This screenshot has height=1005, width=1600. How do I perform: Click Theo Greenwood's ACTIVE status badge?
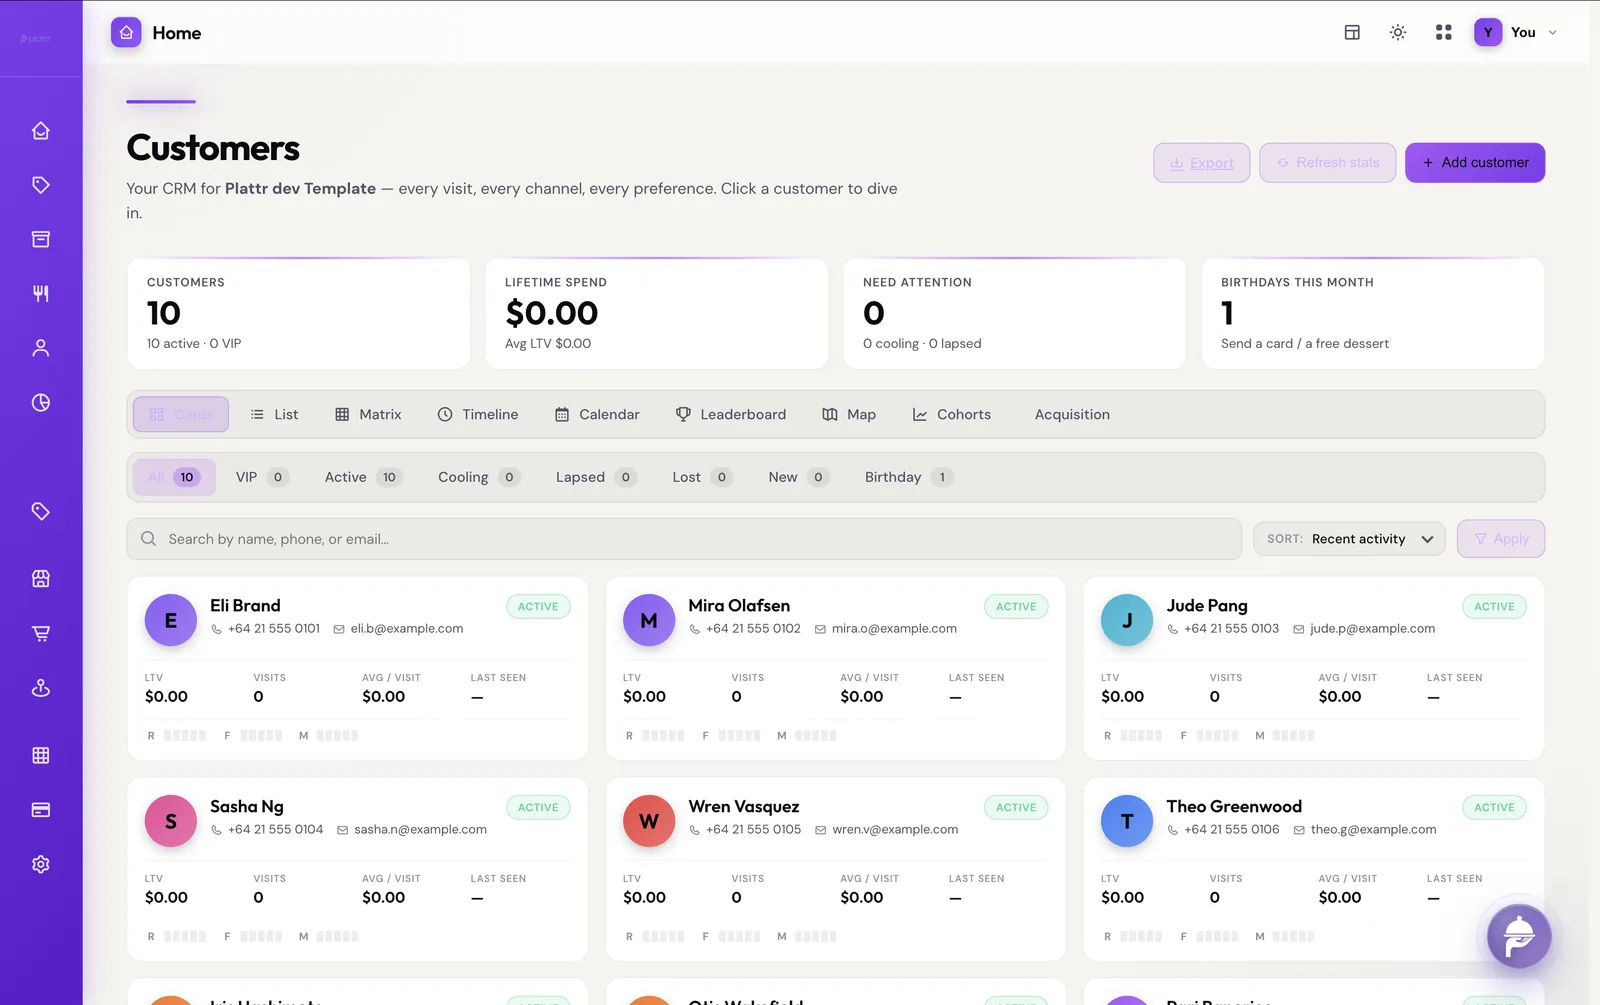click(x=1494, y=807)
